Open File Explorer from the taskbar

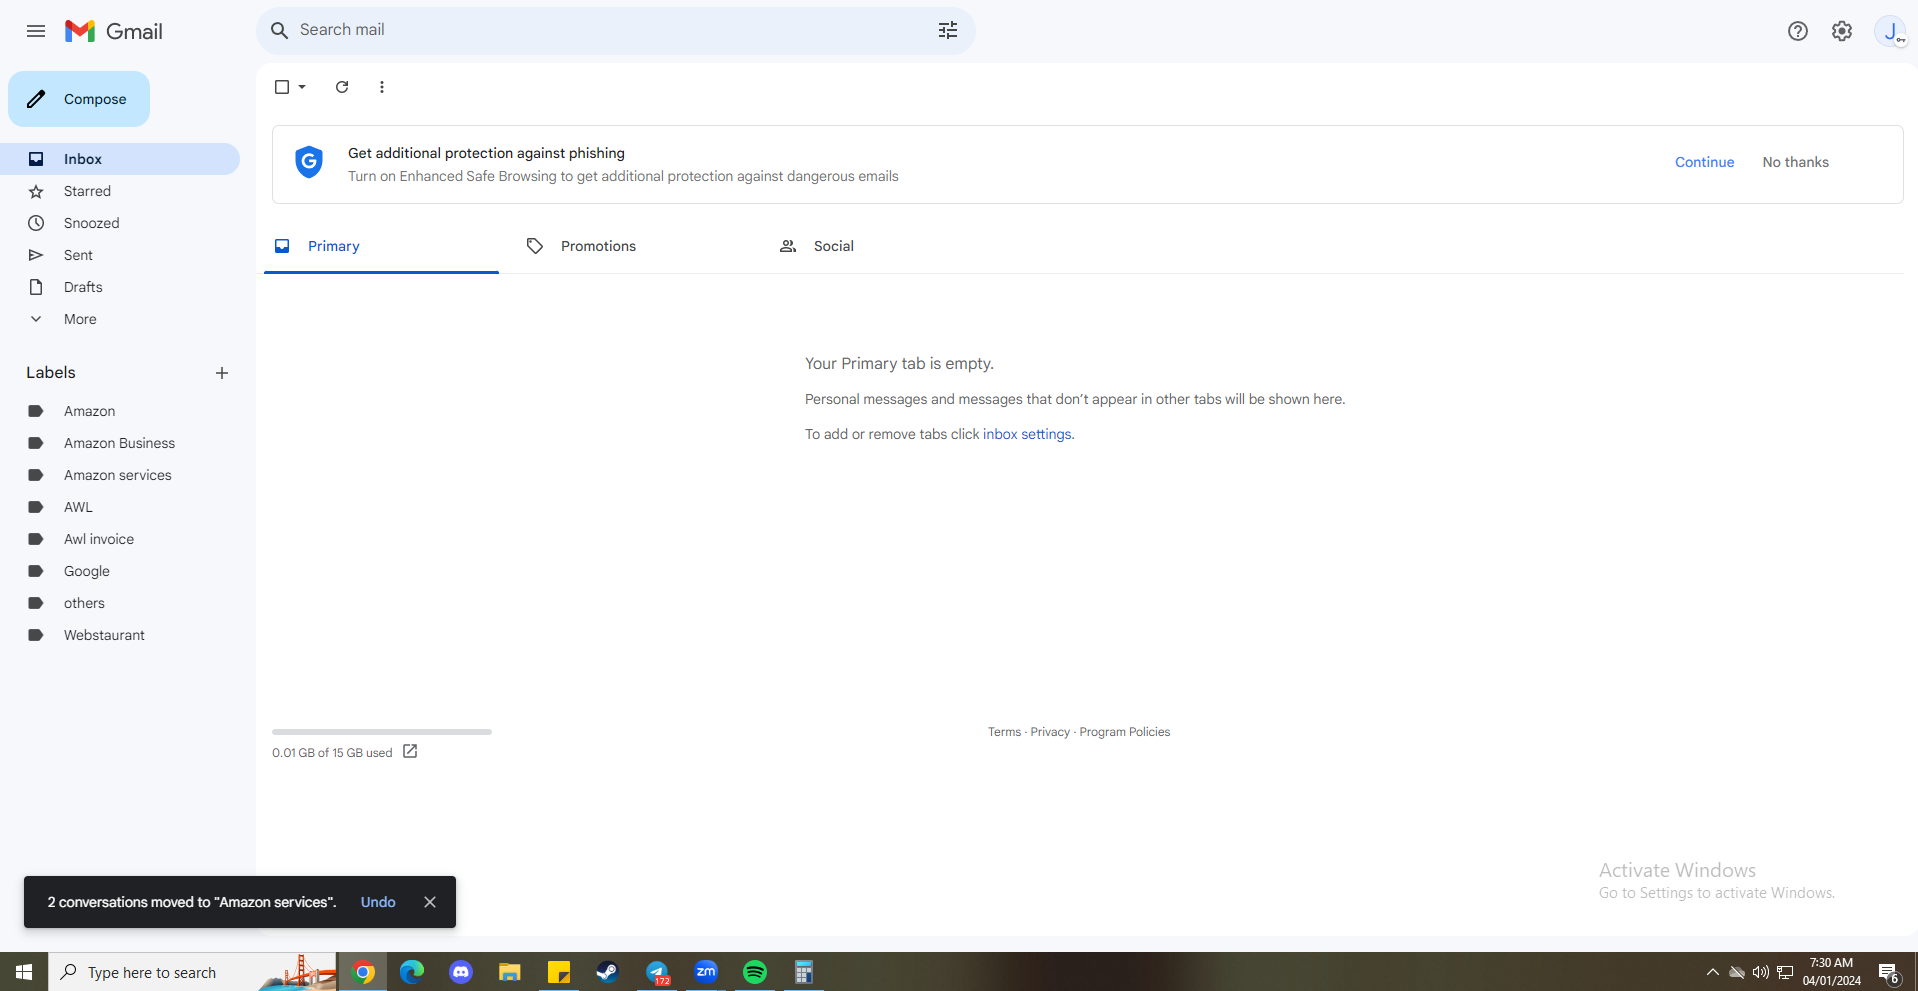(510, 972)
